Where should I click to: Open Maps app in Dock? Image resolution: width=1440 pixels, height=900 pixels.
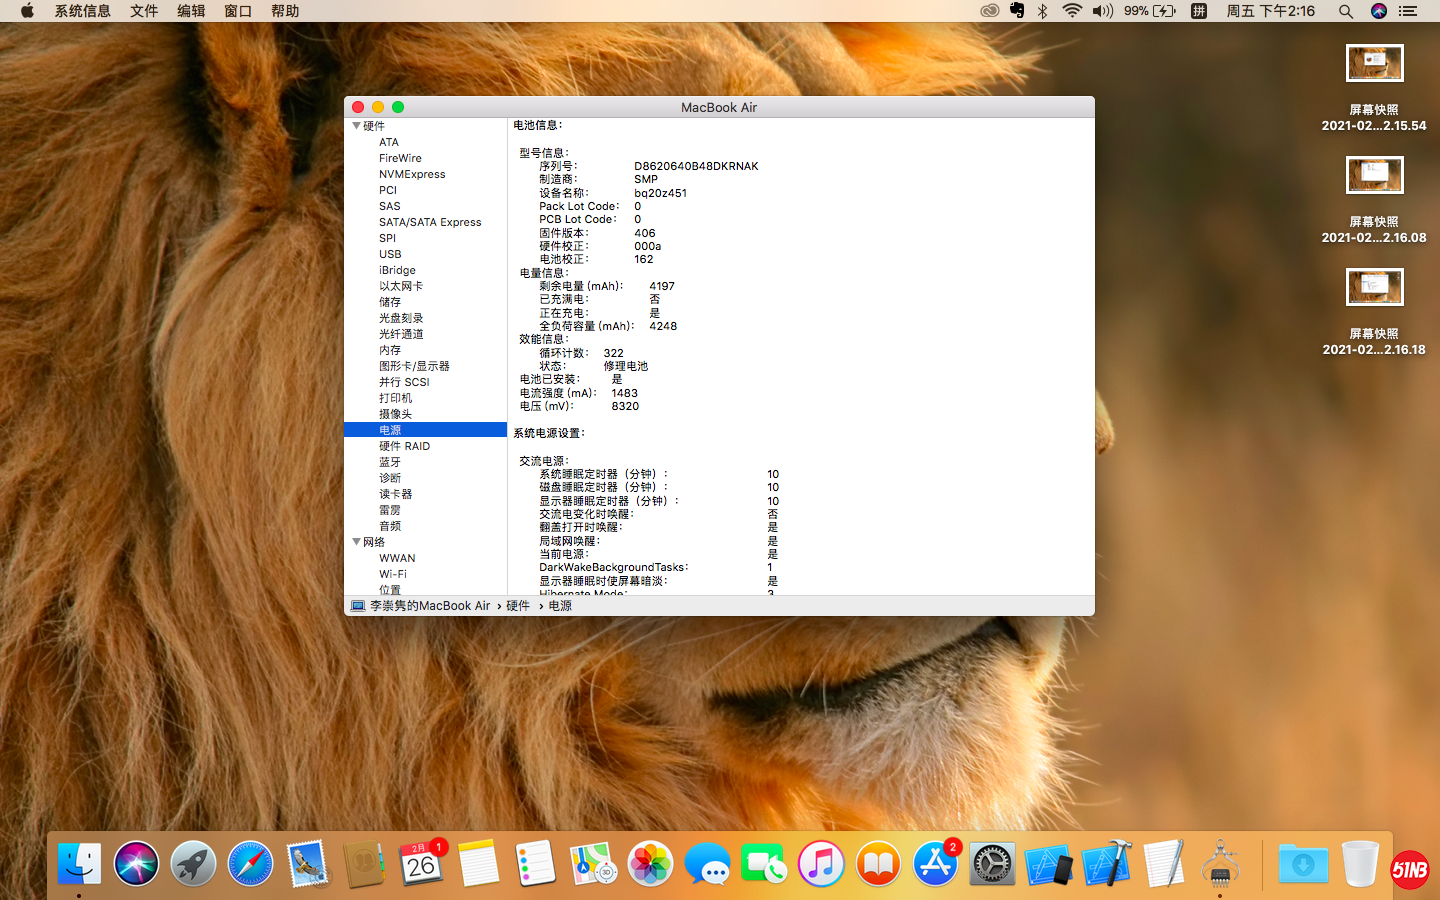593,864
